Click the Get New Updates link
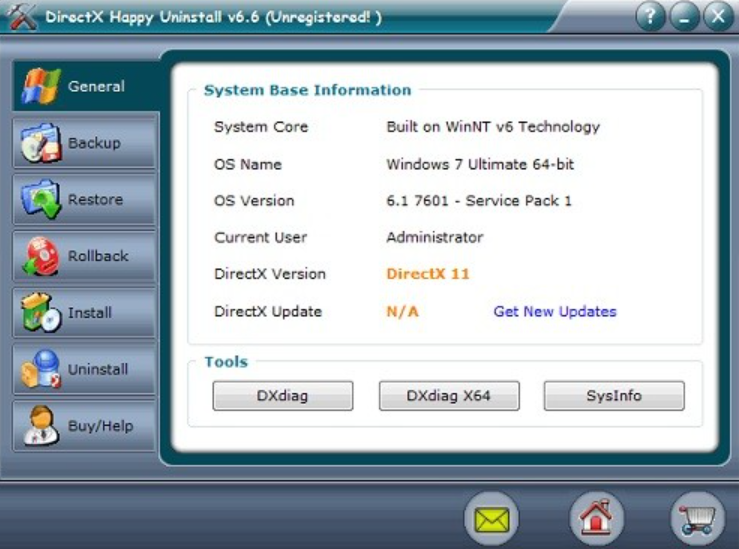 [x=555, y=311]
